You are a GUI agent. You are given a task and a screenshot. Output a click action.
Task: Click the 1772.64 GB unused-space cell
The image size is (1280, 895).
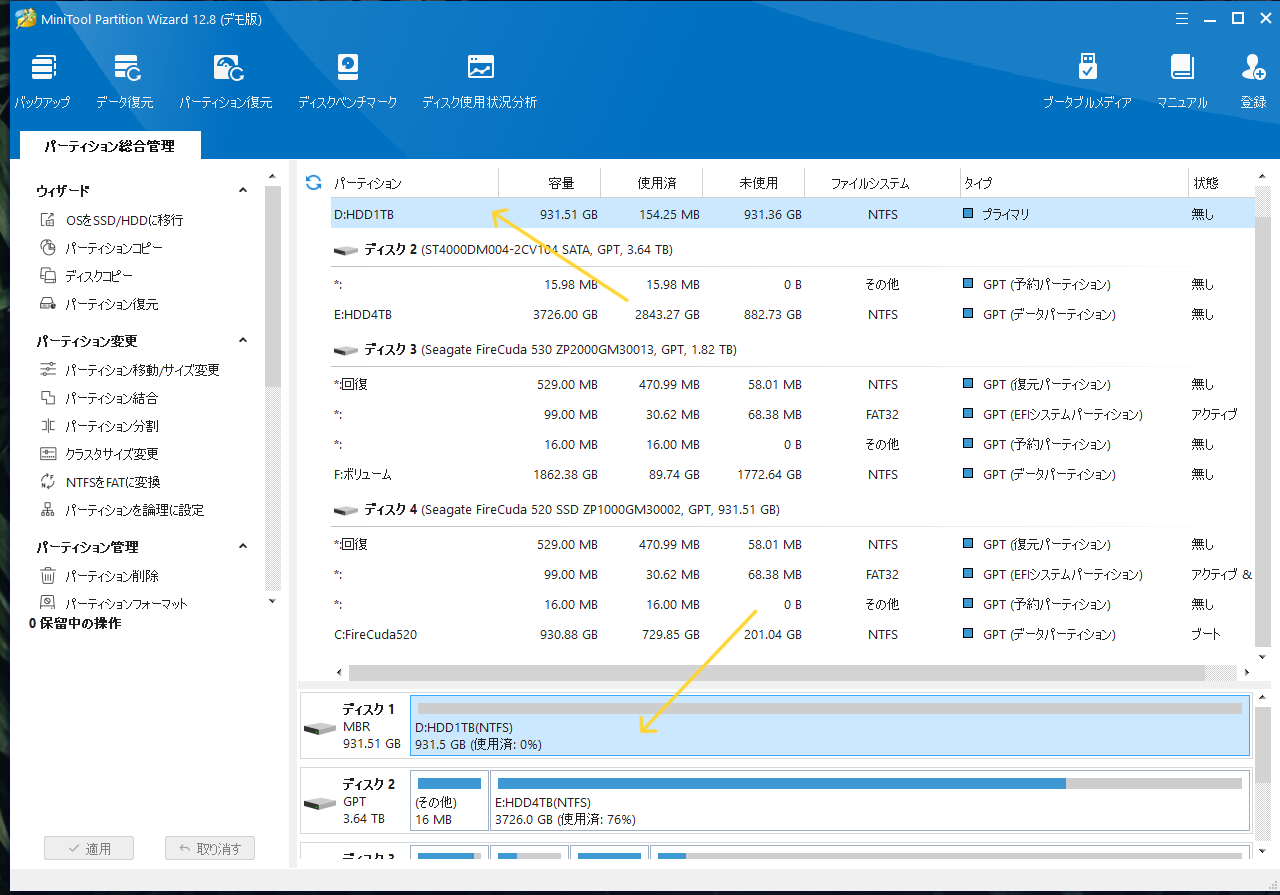coord(769,474)
